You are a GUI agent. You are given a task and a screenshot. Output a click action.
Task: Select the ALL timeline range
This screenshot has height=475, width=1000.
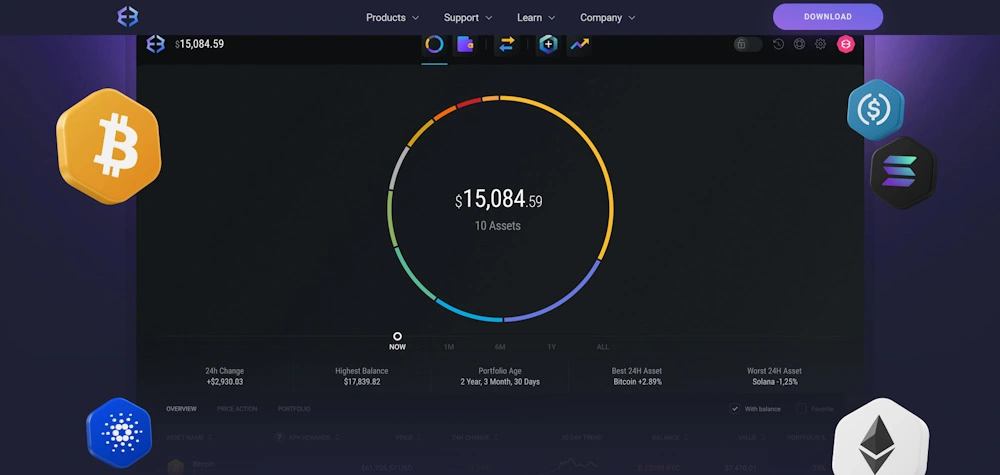click(603, 347)
